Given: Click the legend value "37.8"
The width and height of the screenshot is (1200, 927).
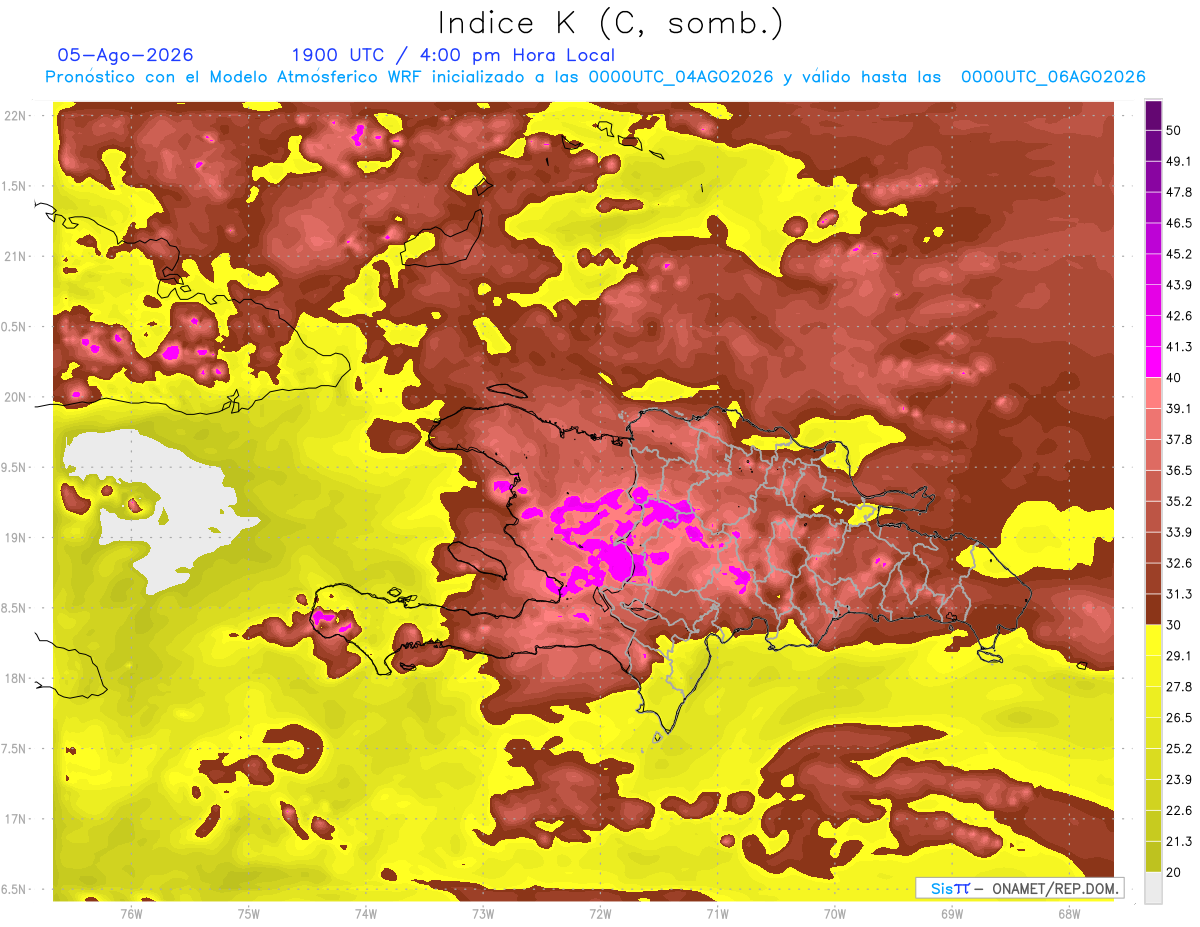Looking at the screenshot, I should pos(1178,439).
